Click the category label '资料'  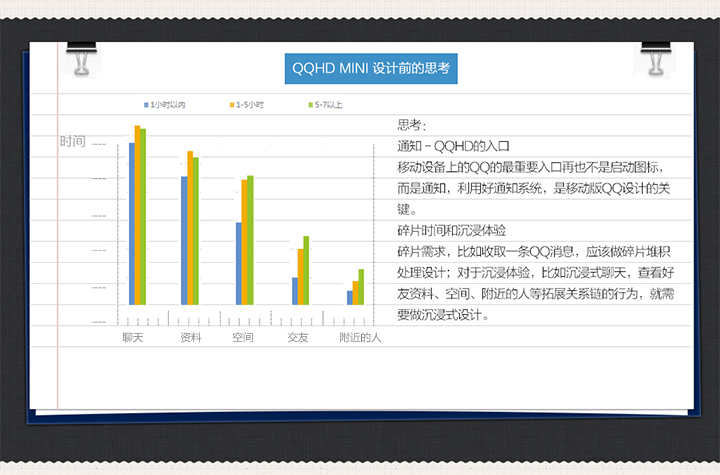[x=191, y=338]
